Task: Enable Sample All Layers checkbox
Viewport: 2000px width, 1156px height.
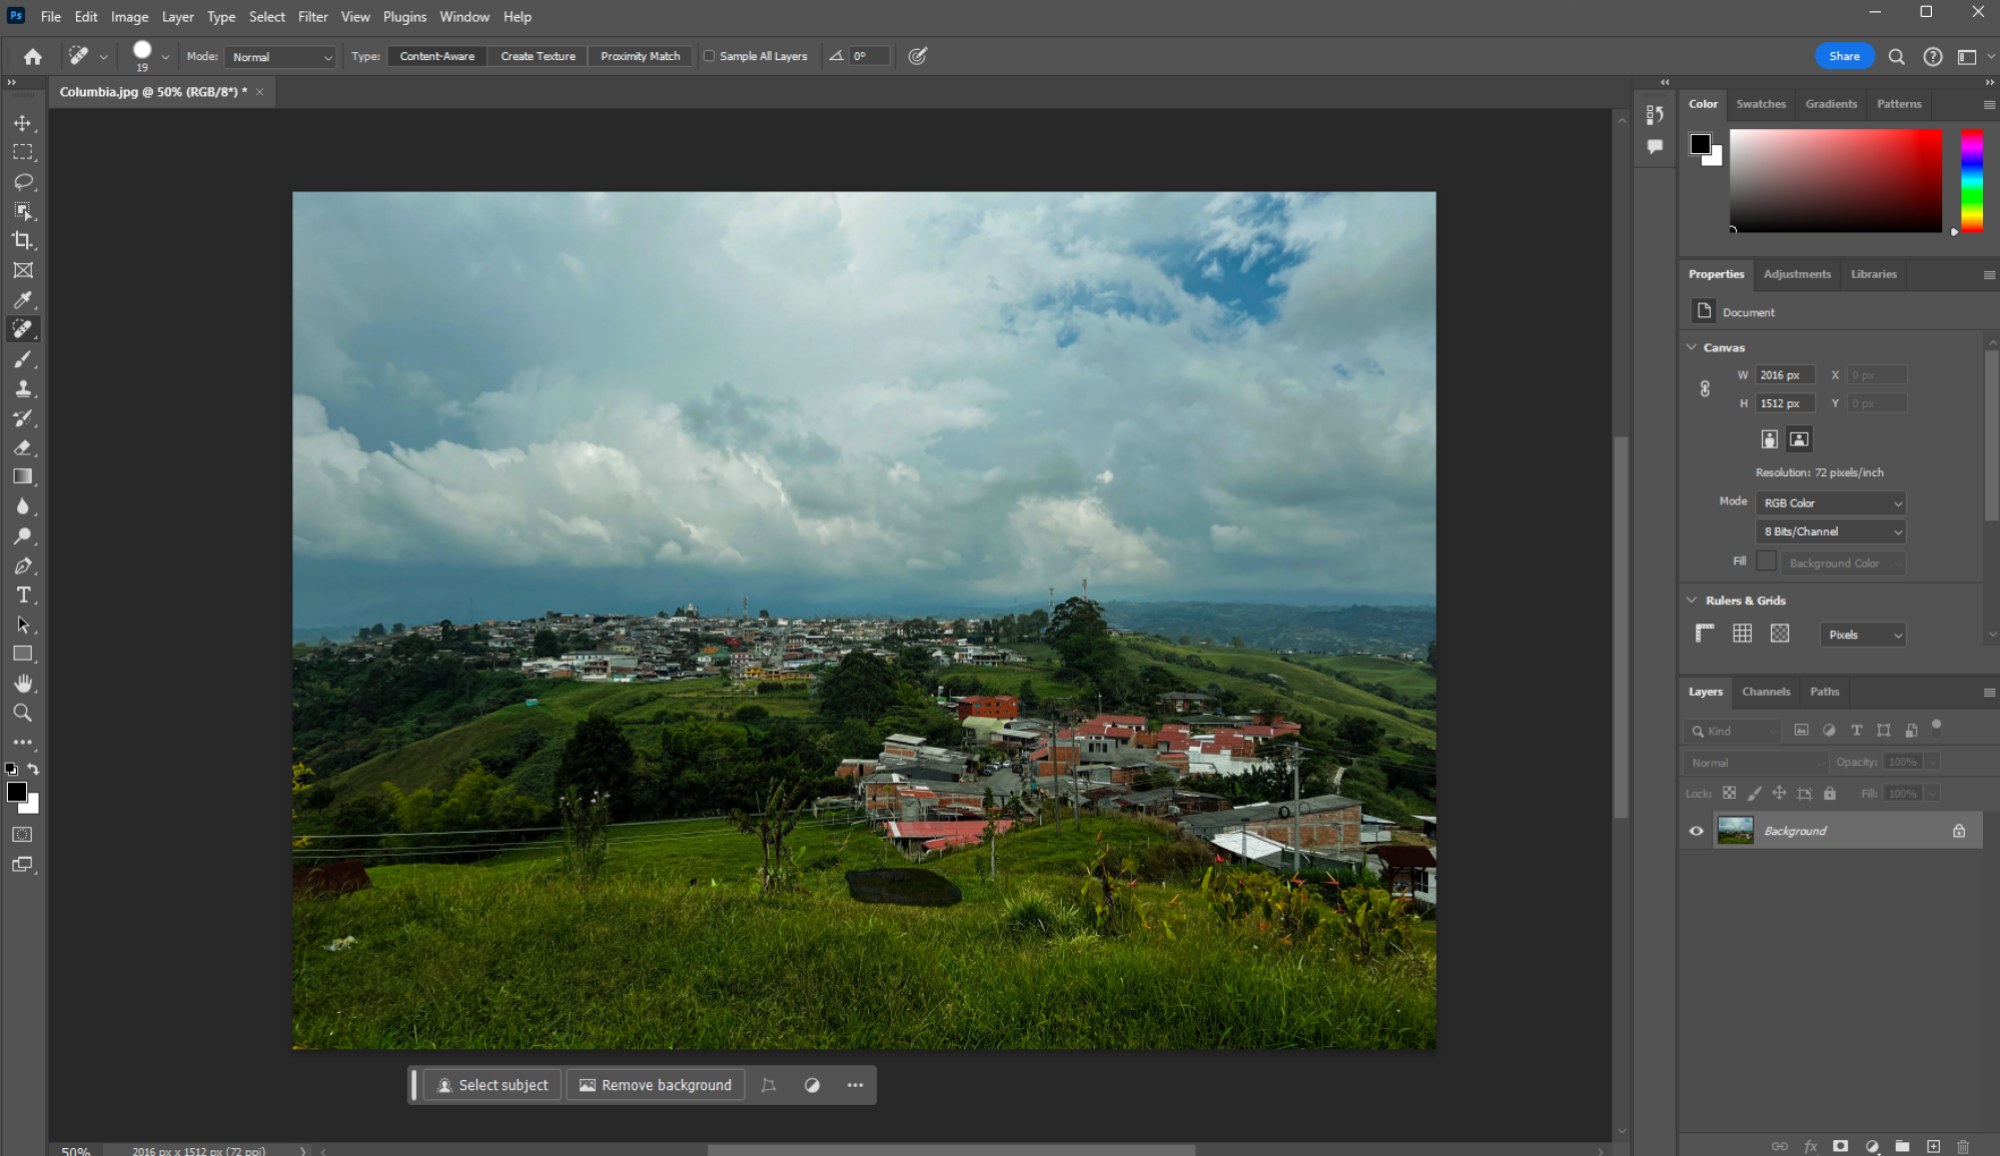Action: pos(710,56)
